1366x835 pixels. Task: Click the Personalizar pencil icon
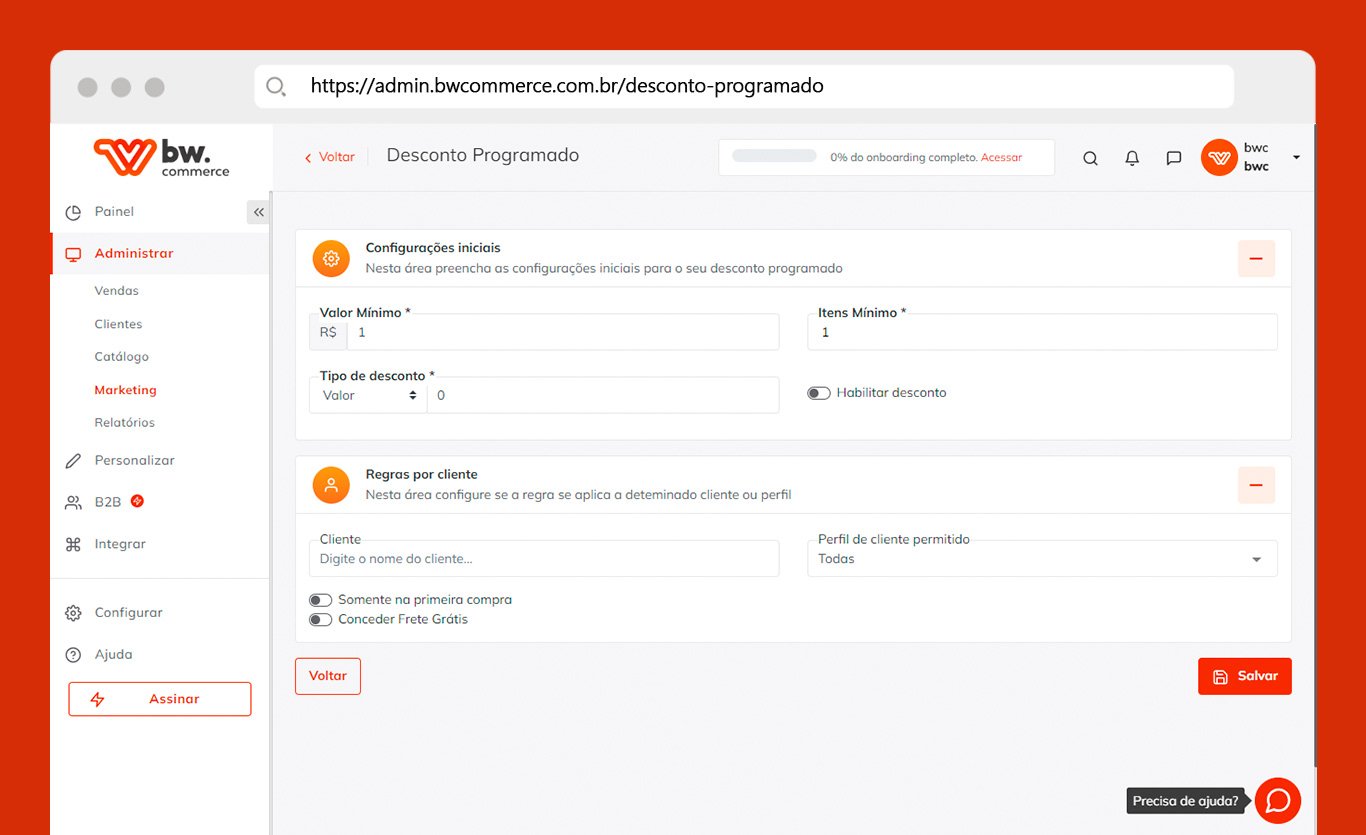pyautogui.click(x=73, y=461)
